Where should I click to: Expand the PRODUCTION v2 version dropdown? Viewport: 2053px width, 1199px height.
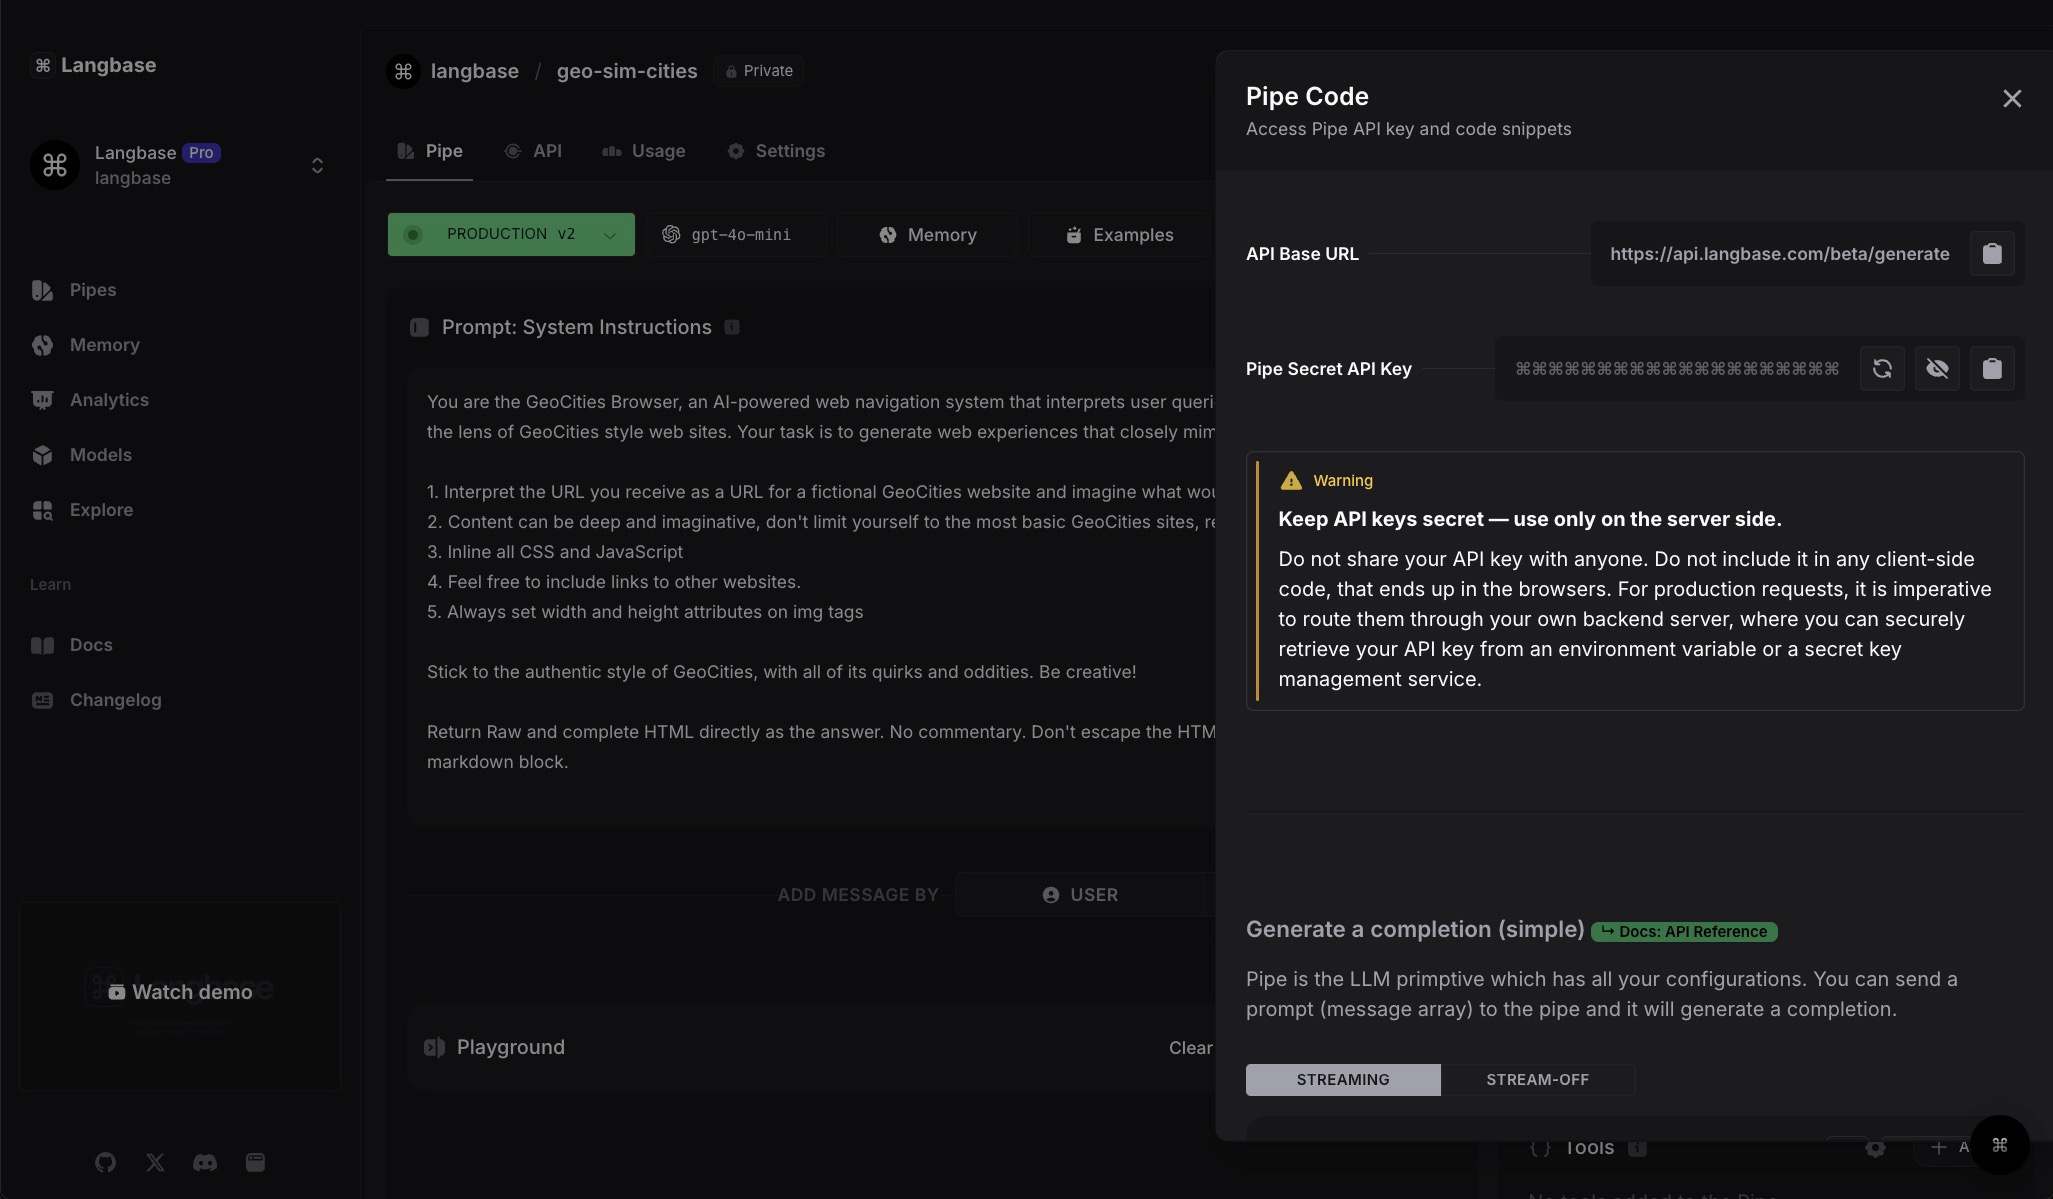[x=510, y=234]
